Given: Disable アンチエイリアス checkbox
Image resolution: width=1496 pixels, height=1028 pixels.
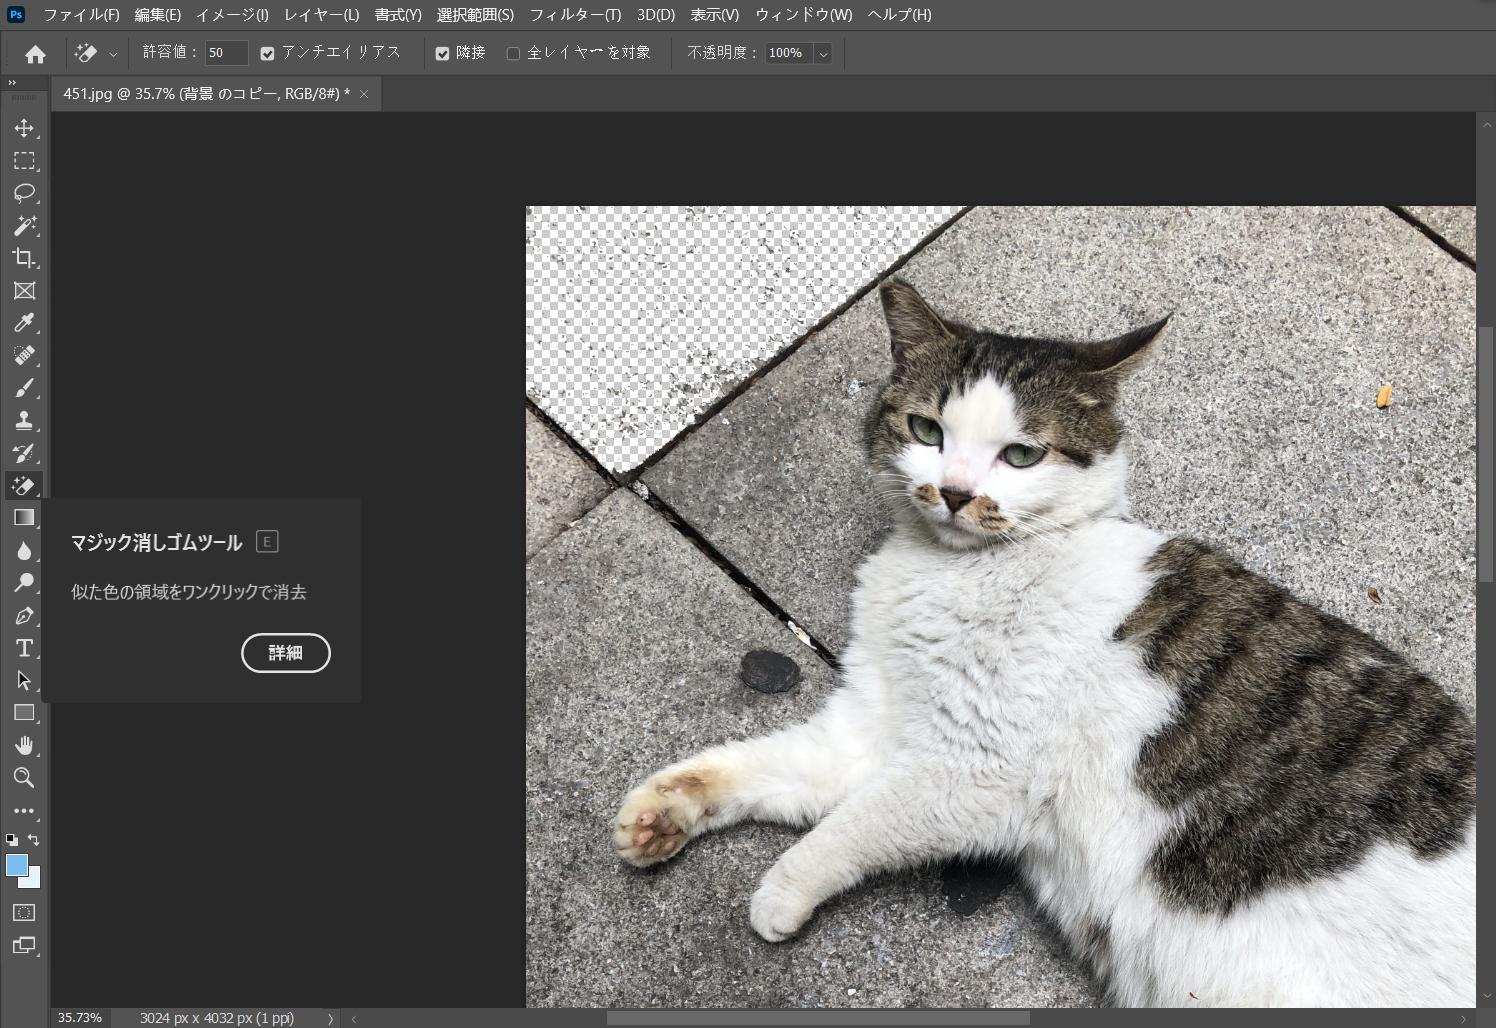Looking at the screenshot, I should click(267, 52).
